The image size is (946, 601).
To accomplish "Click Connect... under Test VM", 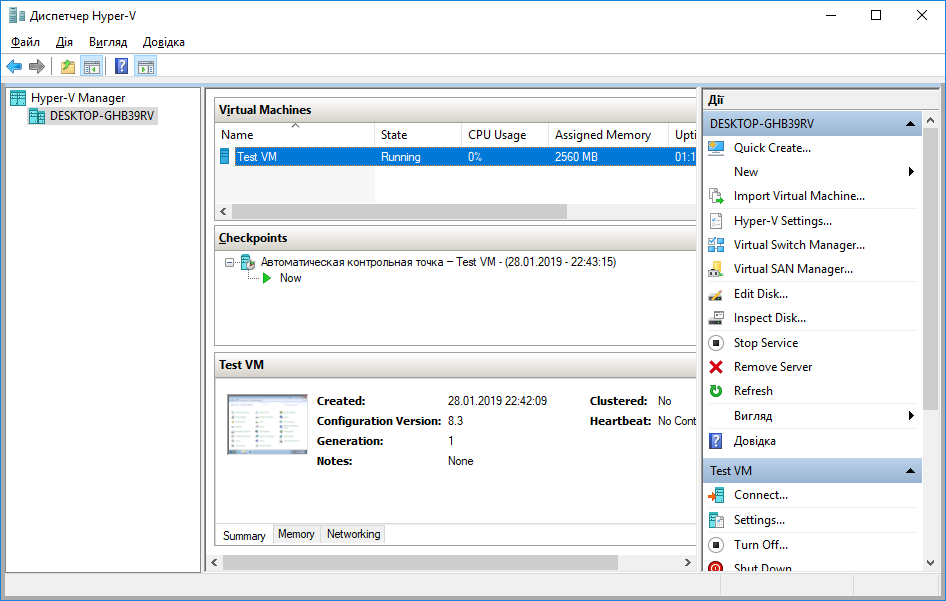I will click(x=761, y=495).
